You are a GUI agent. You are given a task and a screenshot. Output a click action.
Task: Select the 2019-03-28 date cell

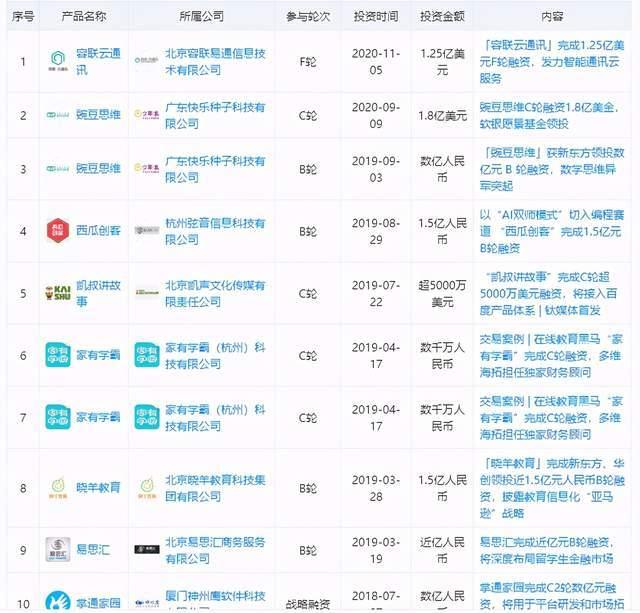pyautogui.click(x=376, y=488)
